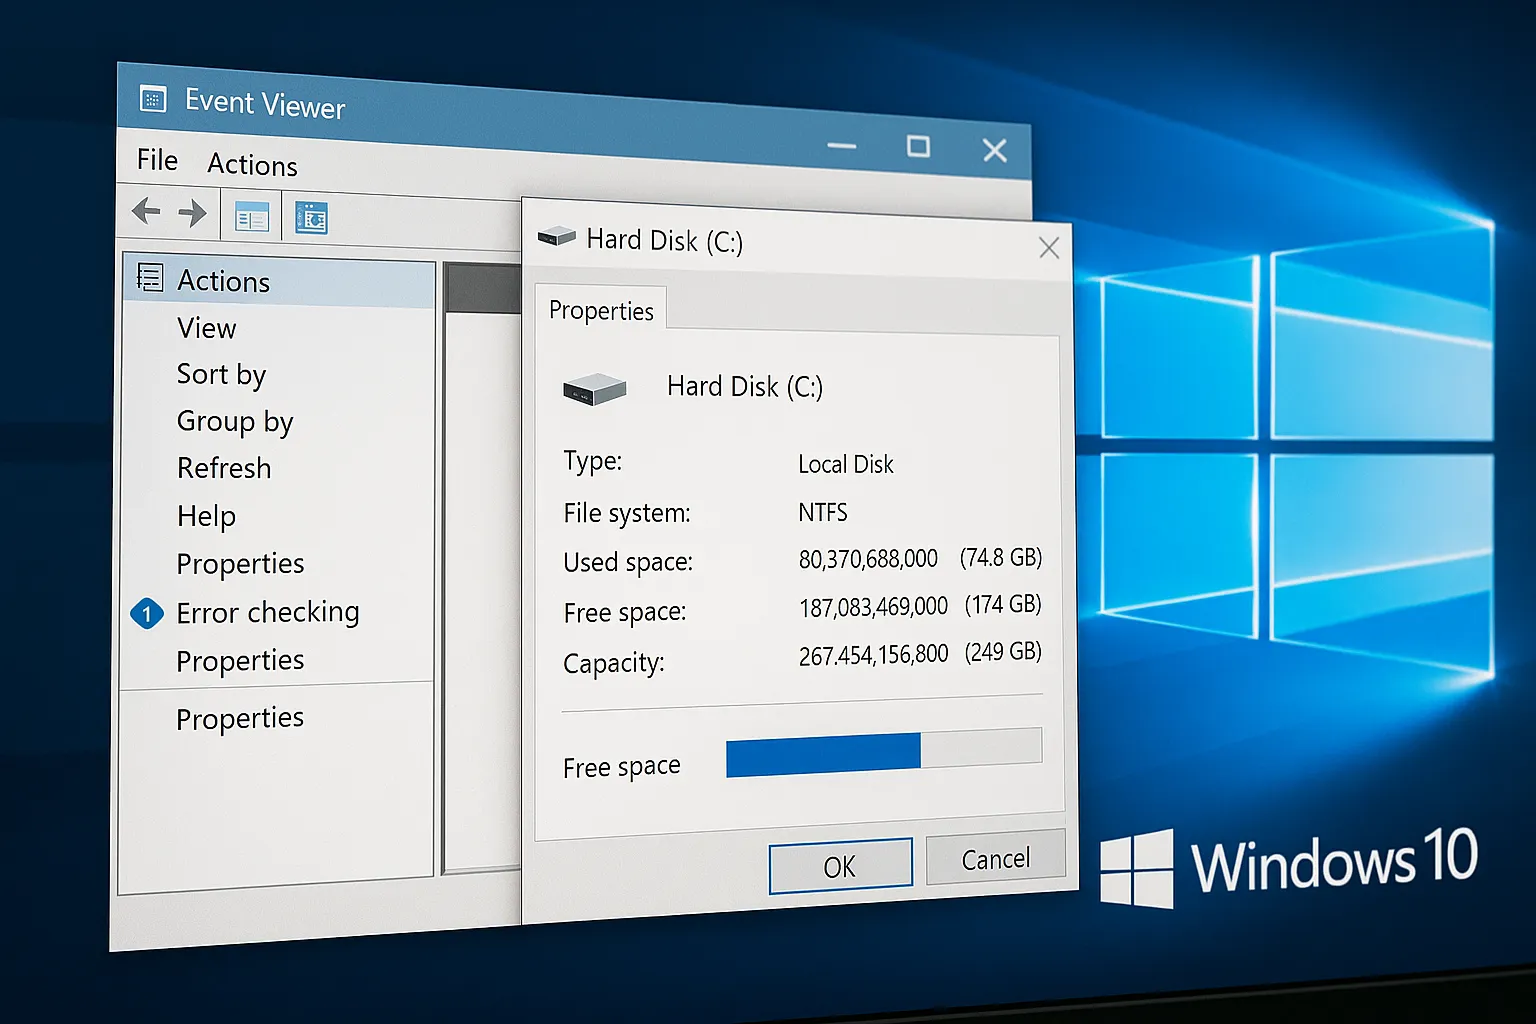Switch to the Properties tab
Viewport: 1536px width, 1024px height.
(x=601, y=310)
